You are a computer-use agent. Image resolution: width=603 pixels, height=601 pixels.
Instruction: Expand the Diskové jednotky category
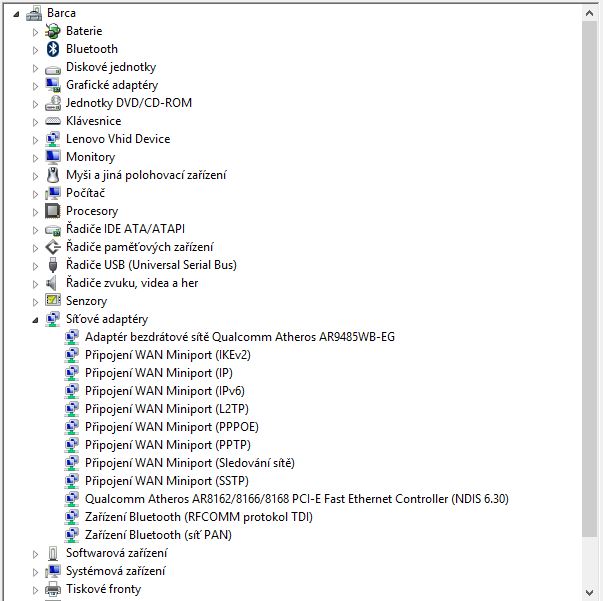click(x=35, y=68)
